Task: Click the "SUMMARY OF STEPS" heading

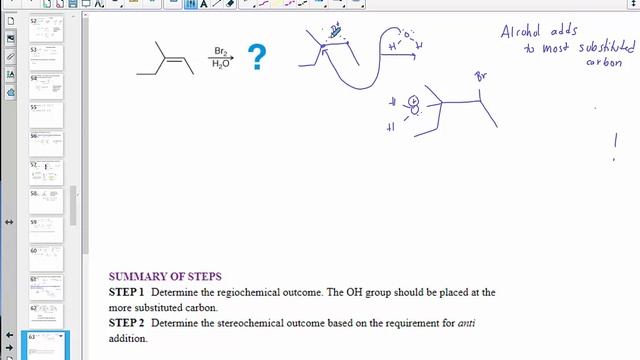Action: coord(165,276)
